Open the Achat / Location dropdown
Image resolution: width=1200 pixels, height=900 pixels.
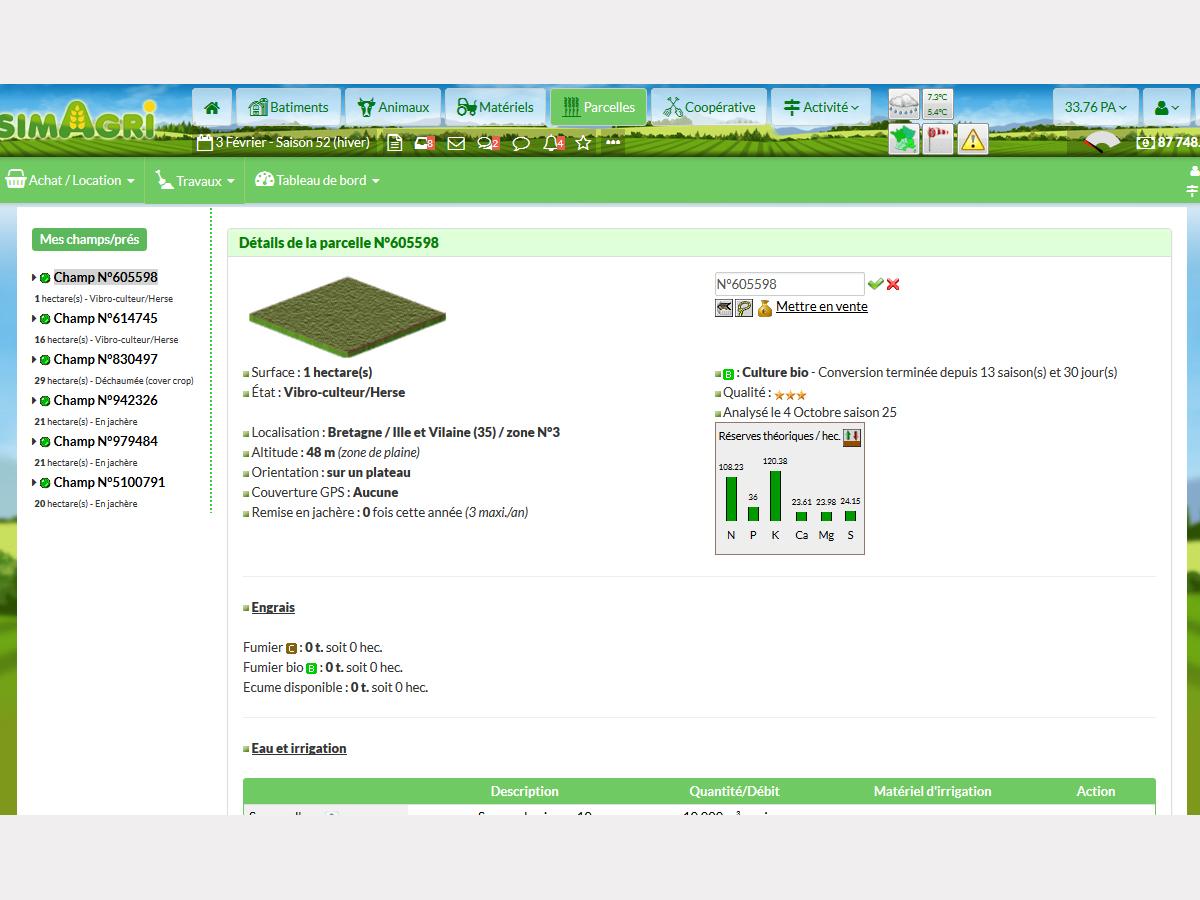tap(71, 181)
